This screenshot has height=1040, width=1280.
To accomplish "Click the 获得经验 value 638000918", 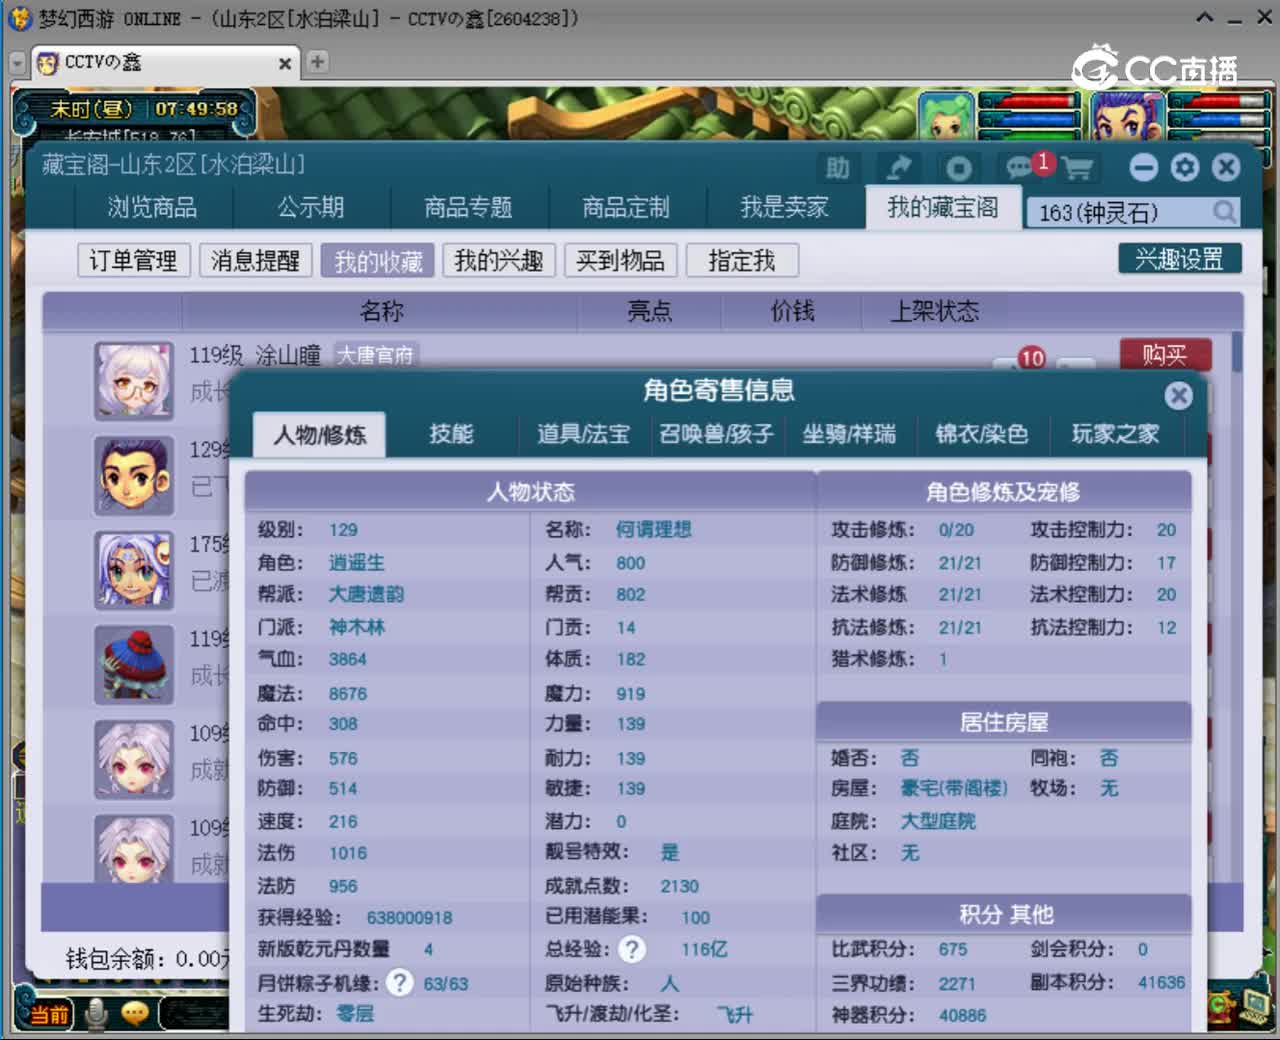I will 409,918.
